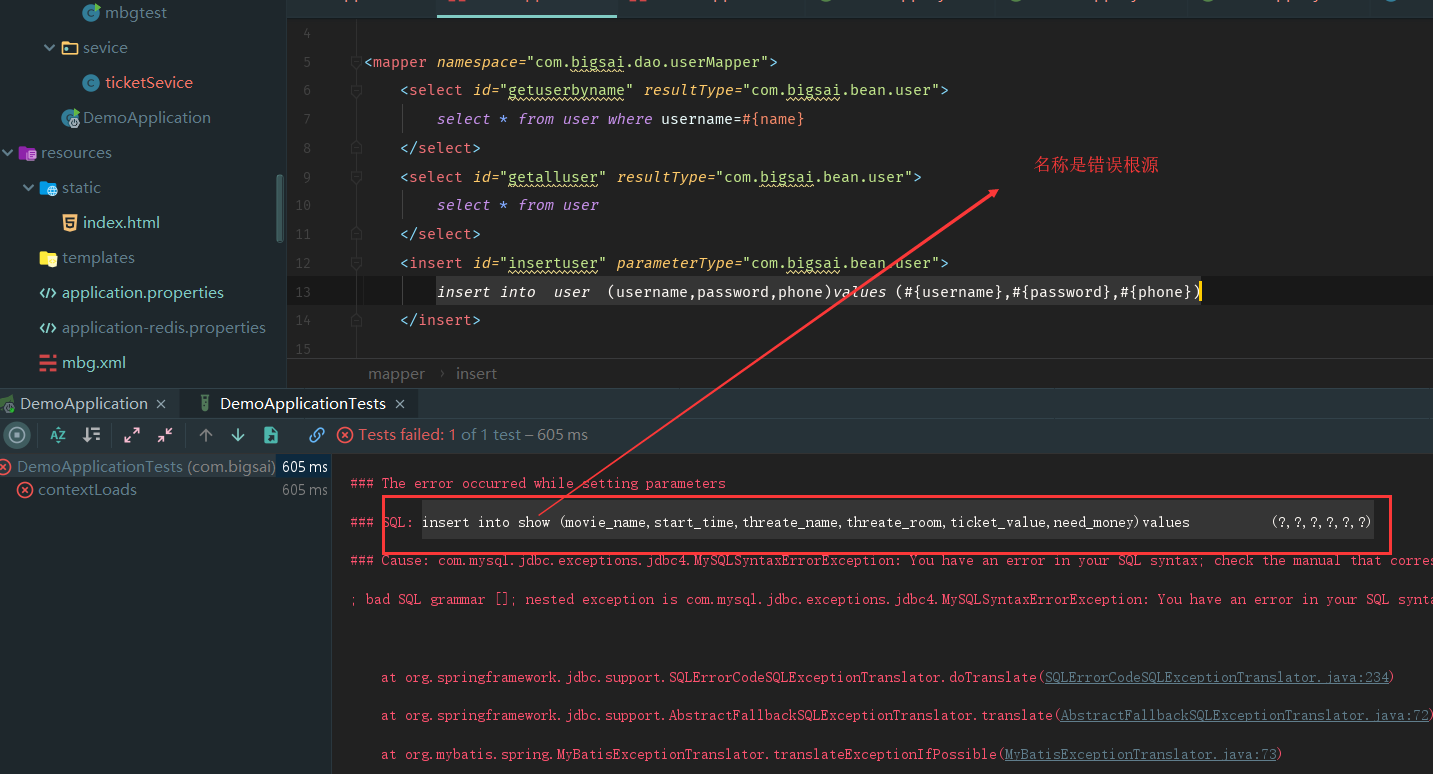Click the mbg.xml file icon

[48, 363]
